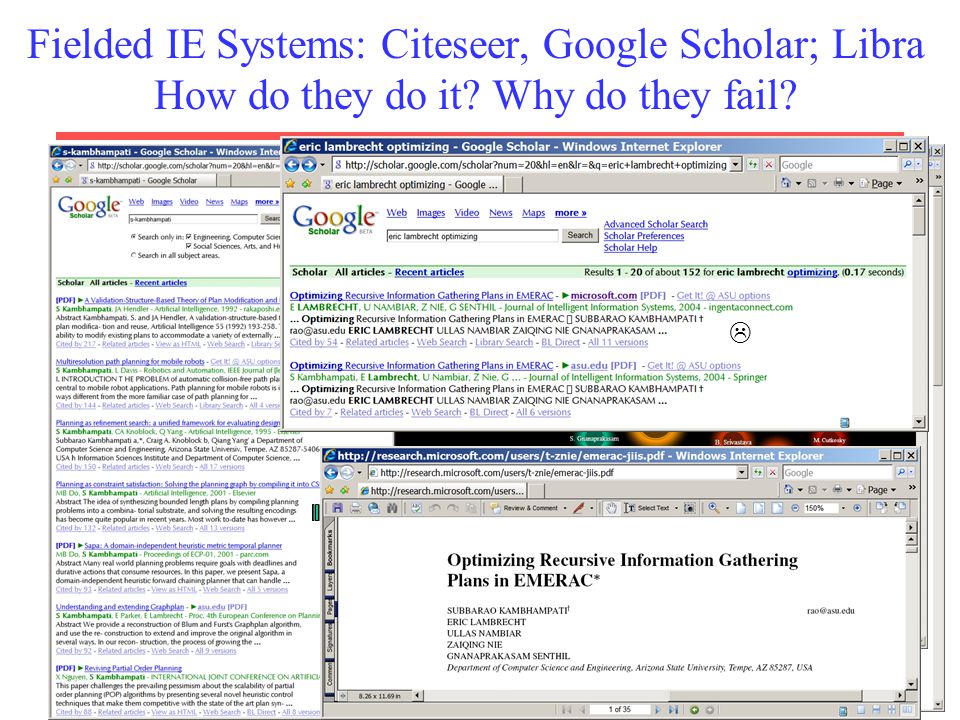Open 'Cited by 7' link
The width and height of the screenshot is (960, 720).
(310, 412)
